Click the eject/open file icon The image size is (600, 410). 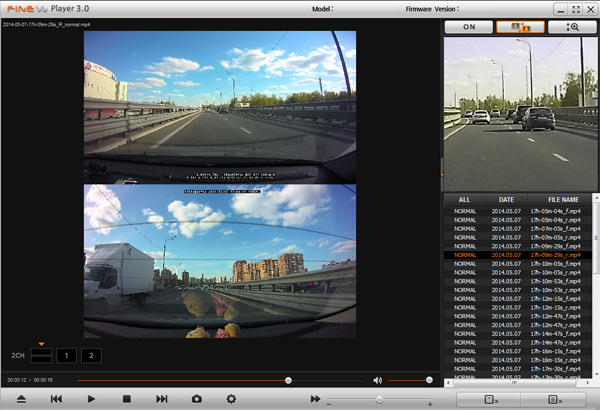point(21,399)
